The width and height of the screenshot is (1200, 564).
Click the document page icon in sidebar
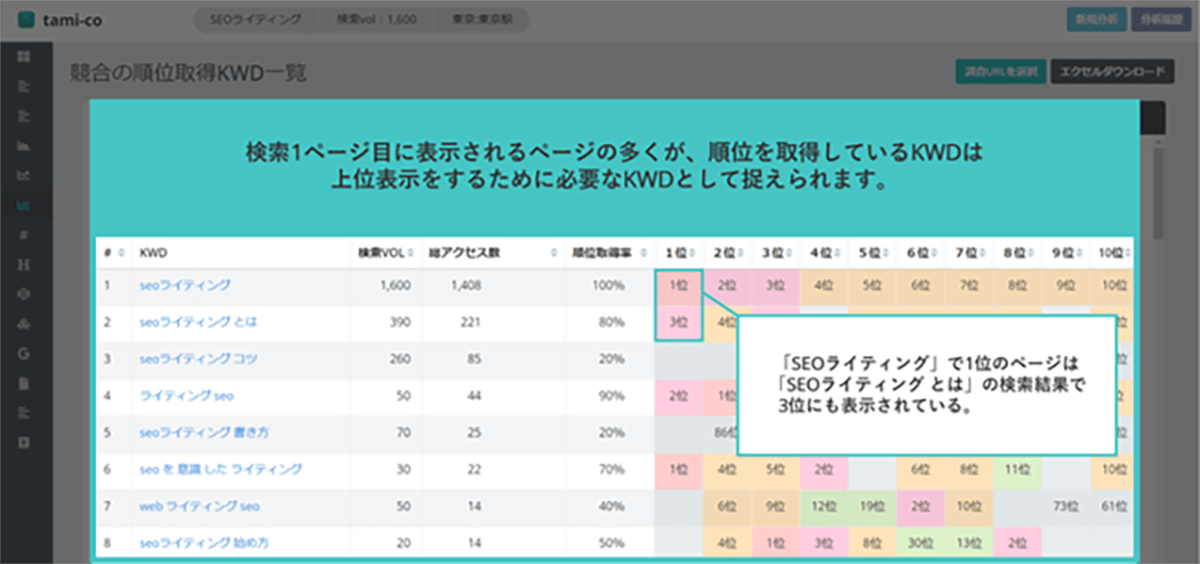24,383
